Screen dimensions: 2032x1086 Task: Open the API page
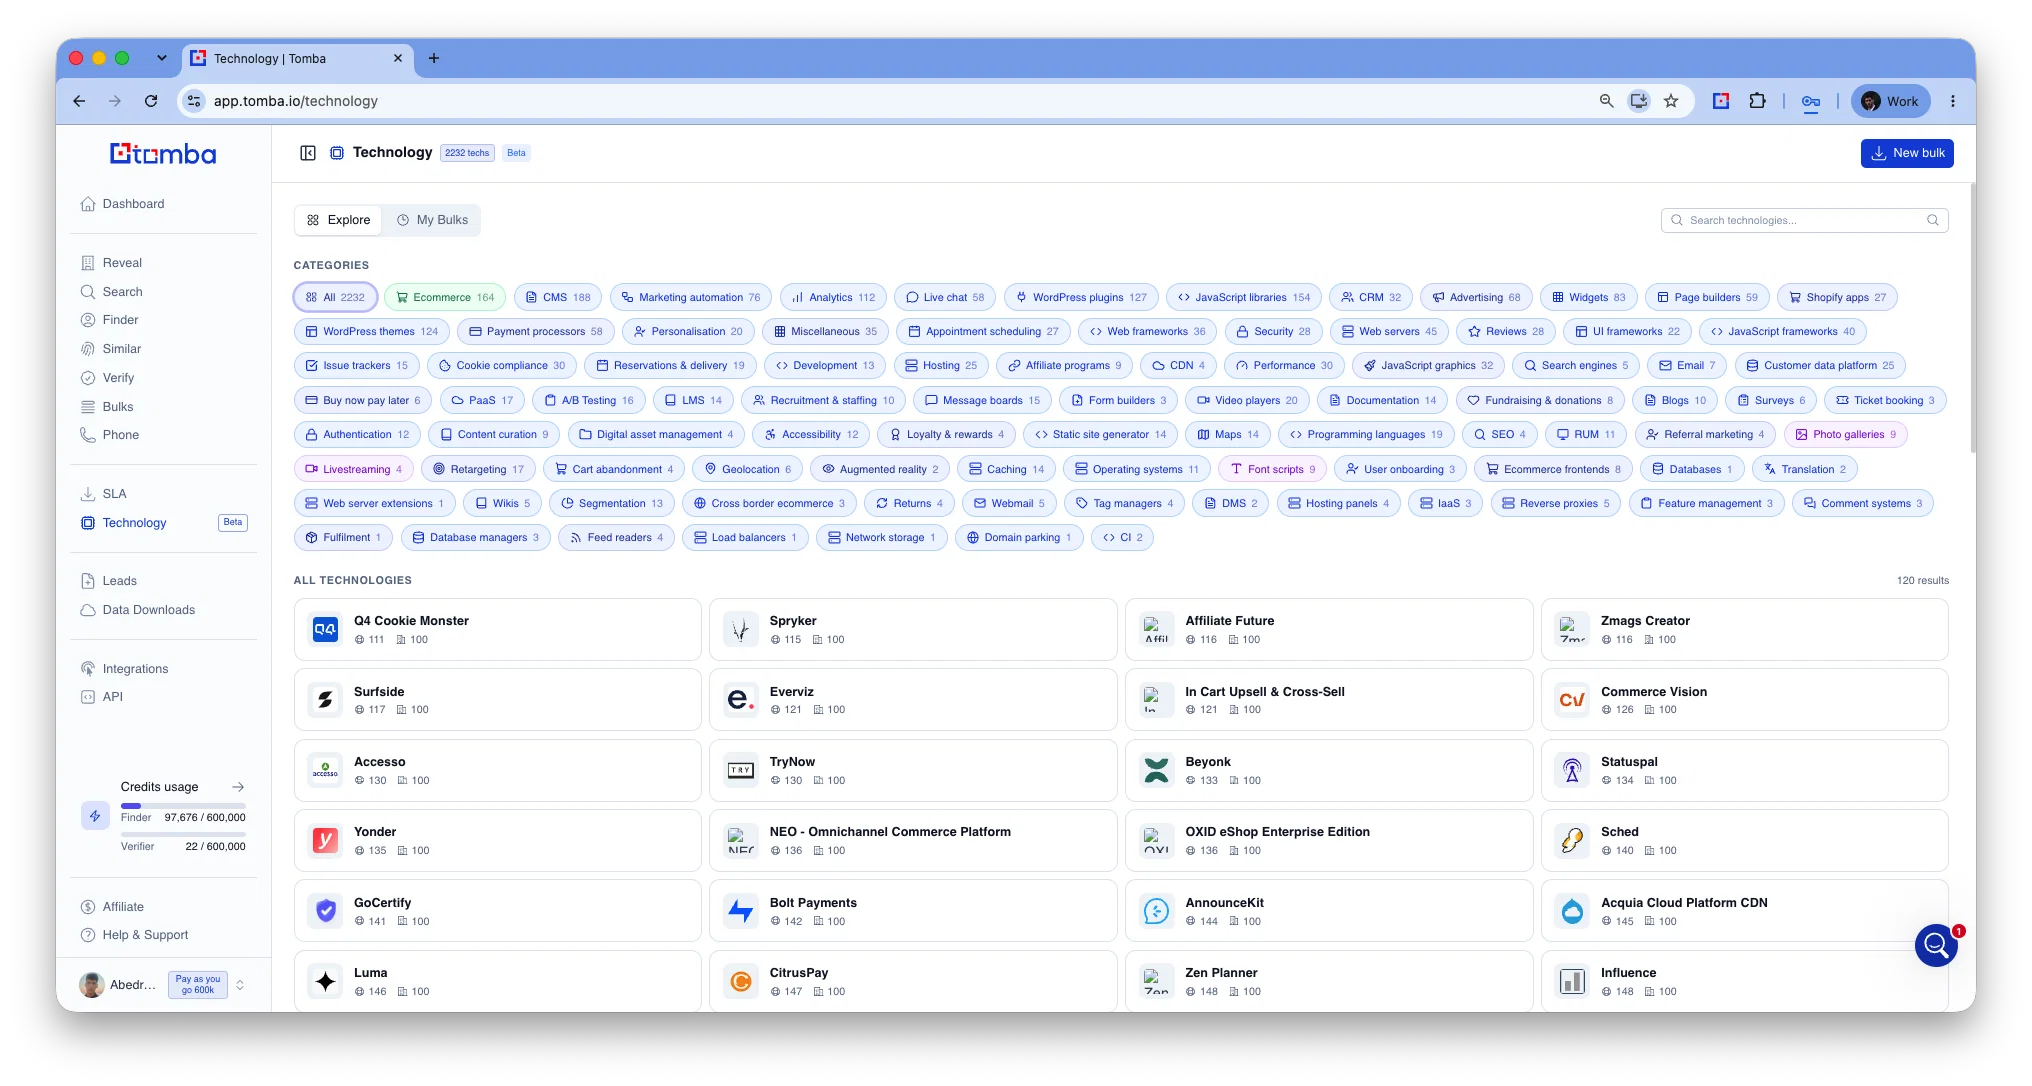tap(112, 697)
